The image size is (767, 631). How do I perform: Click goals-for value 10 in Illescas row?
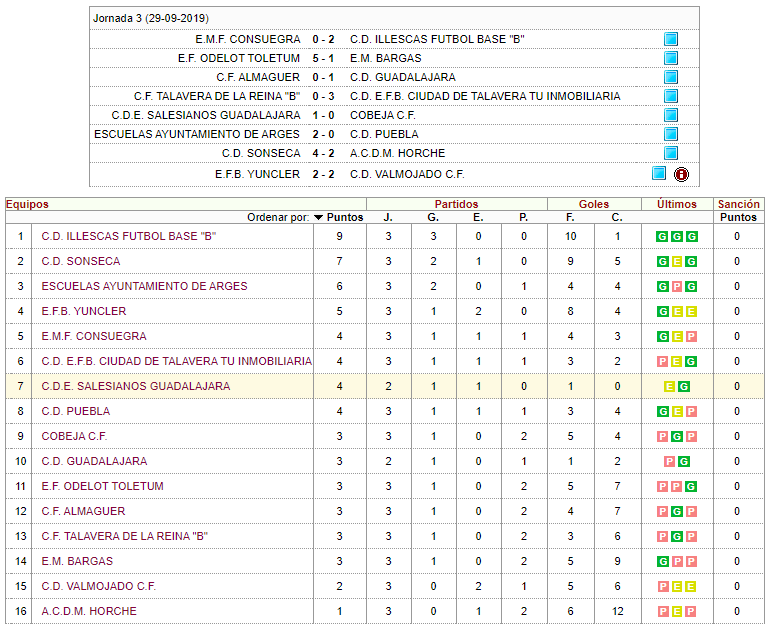570,236
